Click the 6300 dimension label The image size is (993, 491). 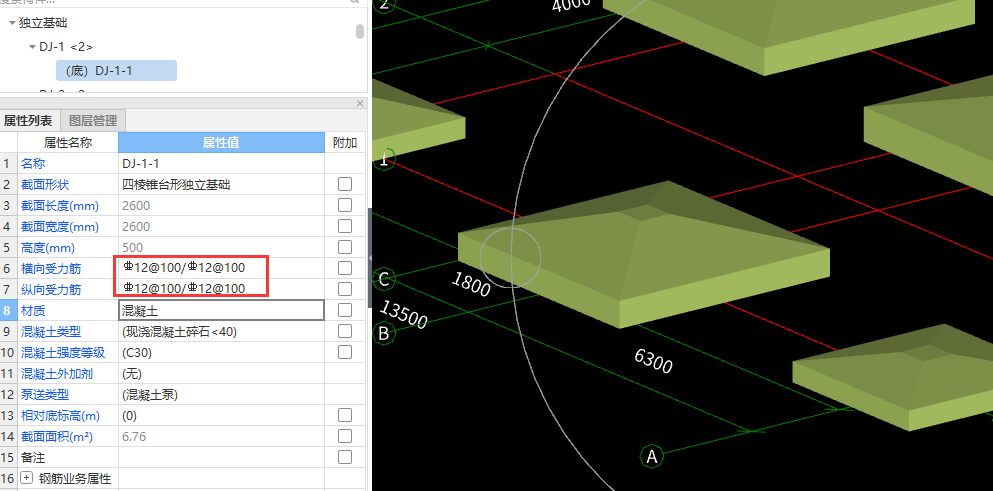tap(653, 360)
